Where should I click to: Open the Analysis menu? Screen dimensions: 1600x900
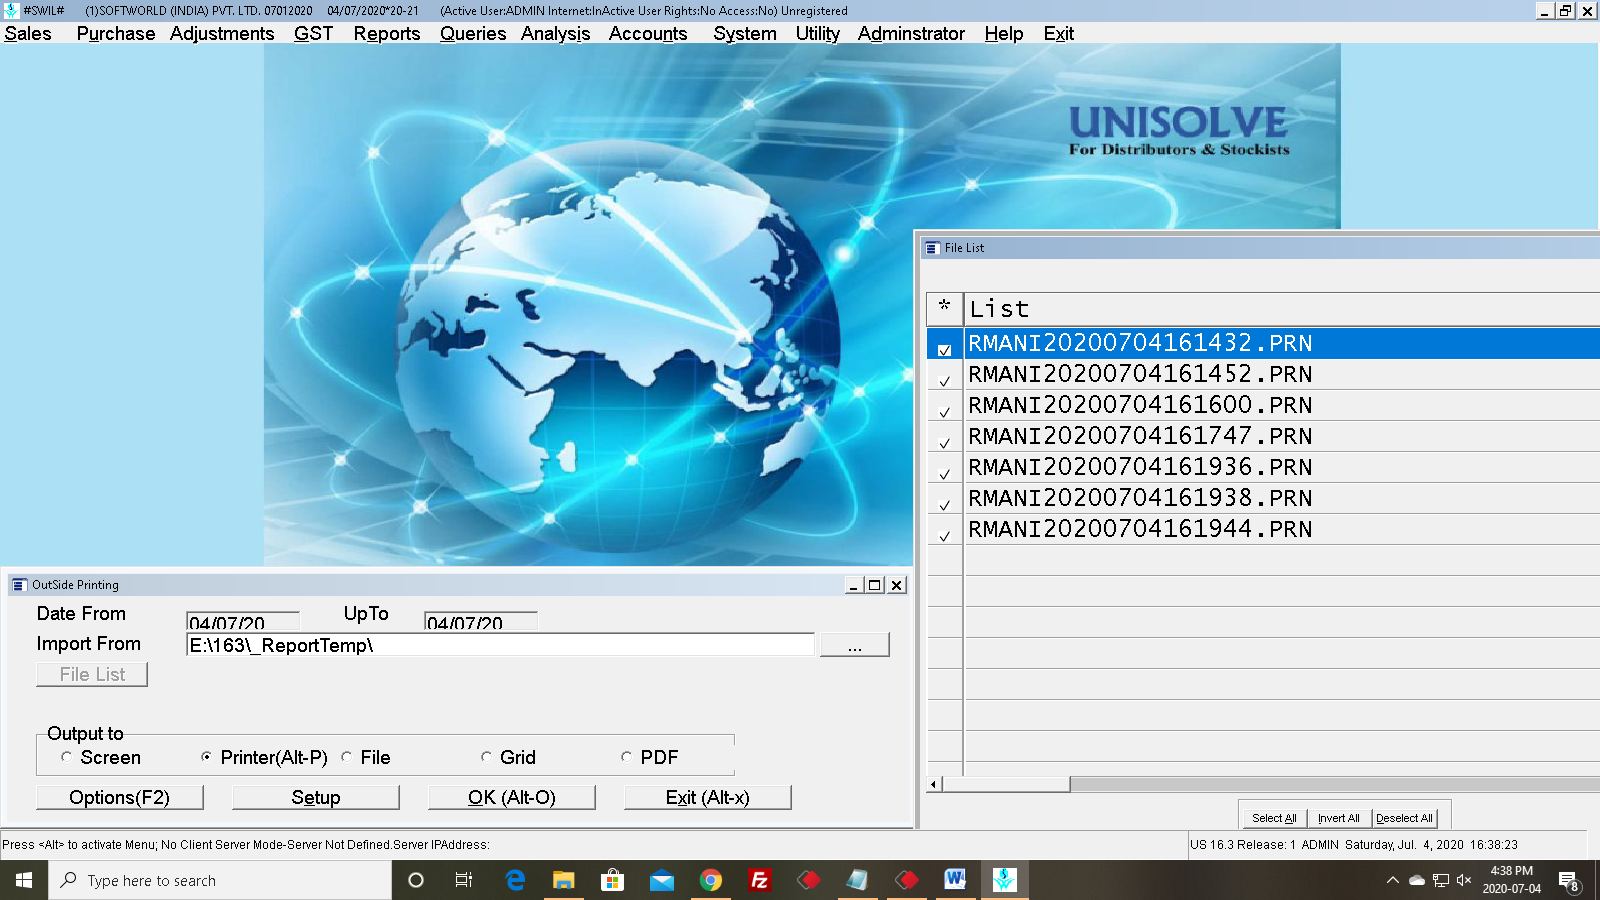point(556,33)
